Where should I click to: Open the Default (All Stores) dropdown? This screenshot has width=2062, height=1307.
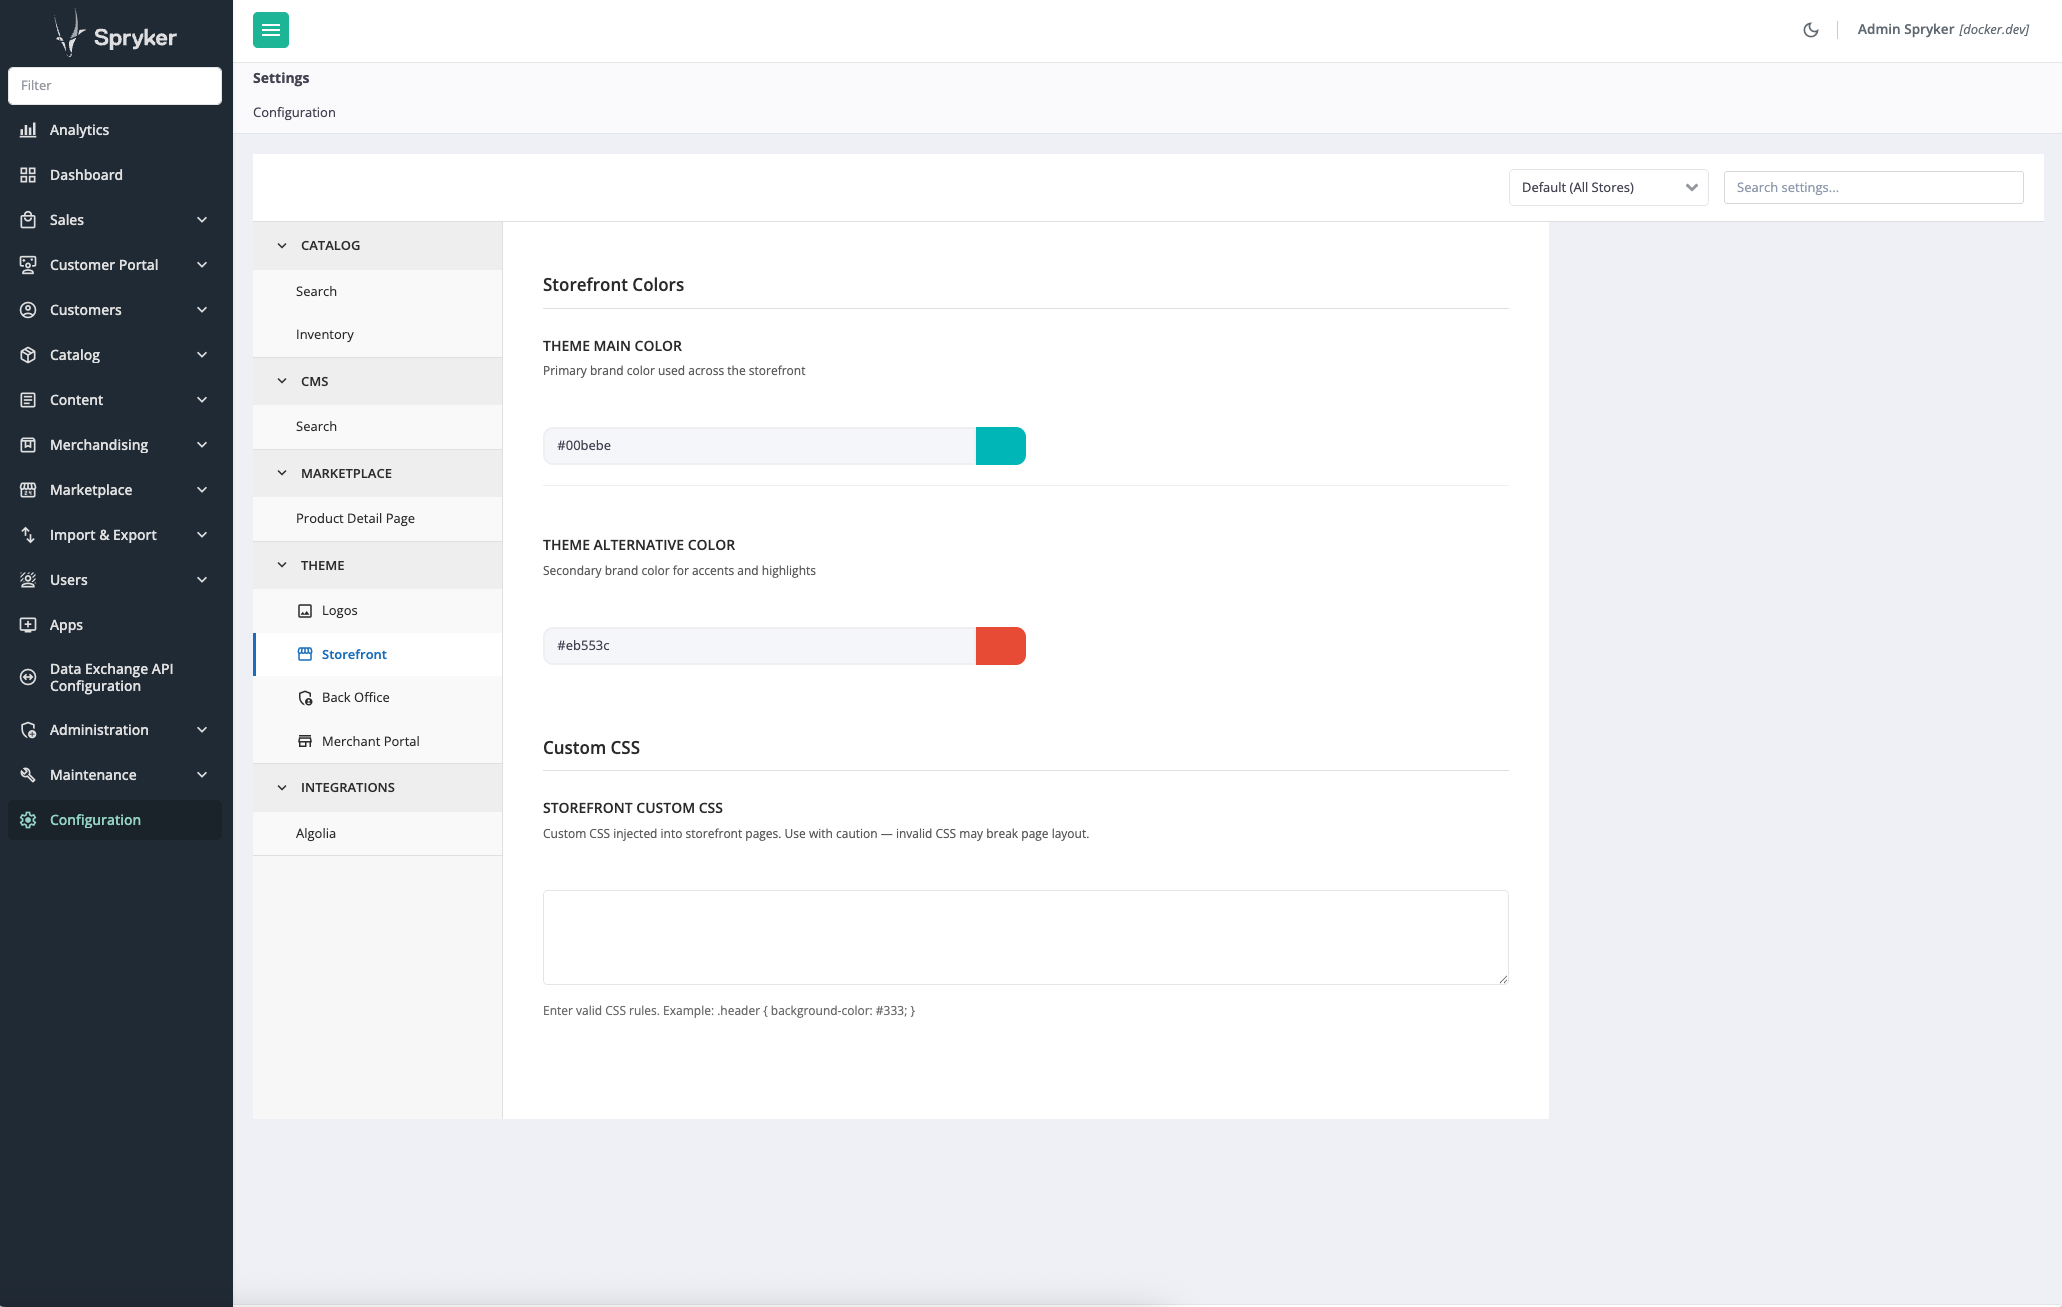pos(1608,187)
